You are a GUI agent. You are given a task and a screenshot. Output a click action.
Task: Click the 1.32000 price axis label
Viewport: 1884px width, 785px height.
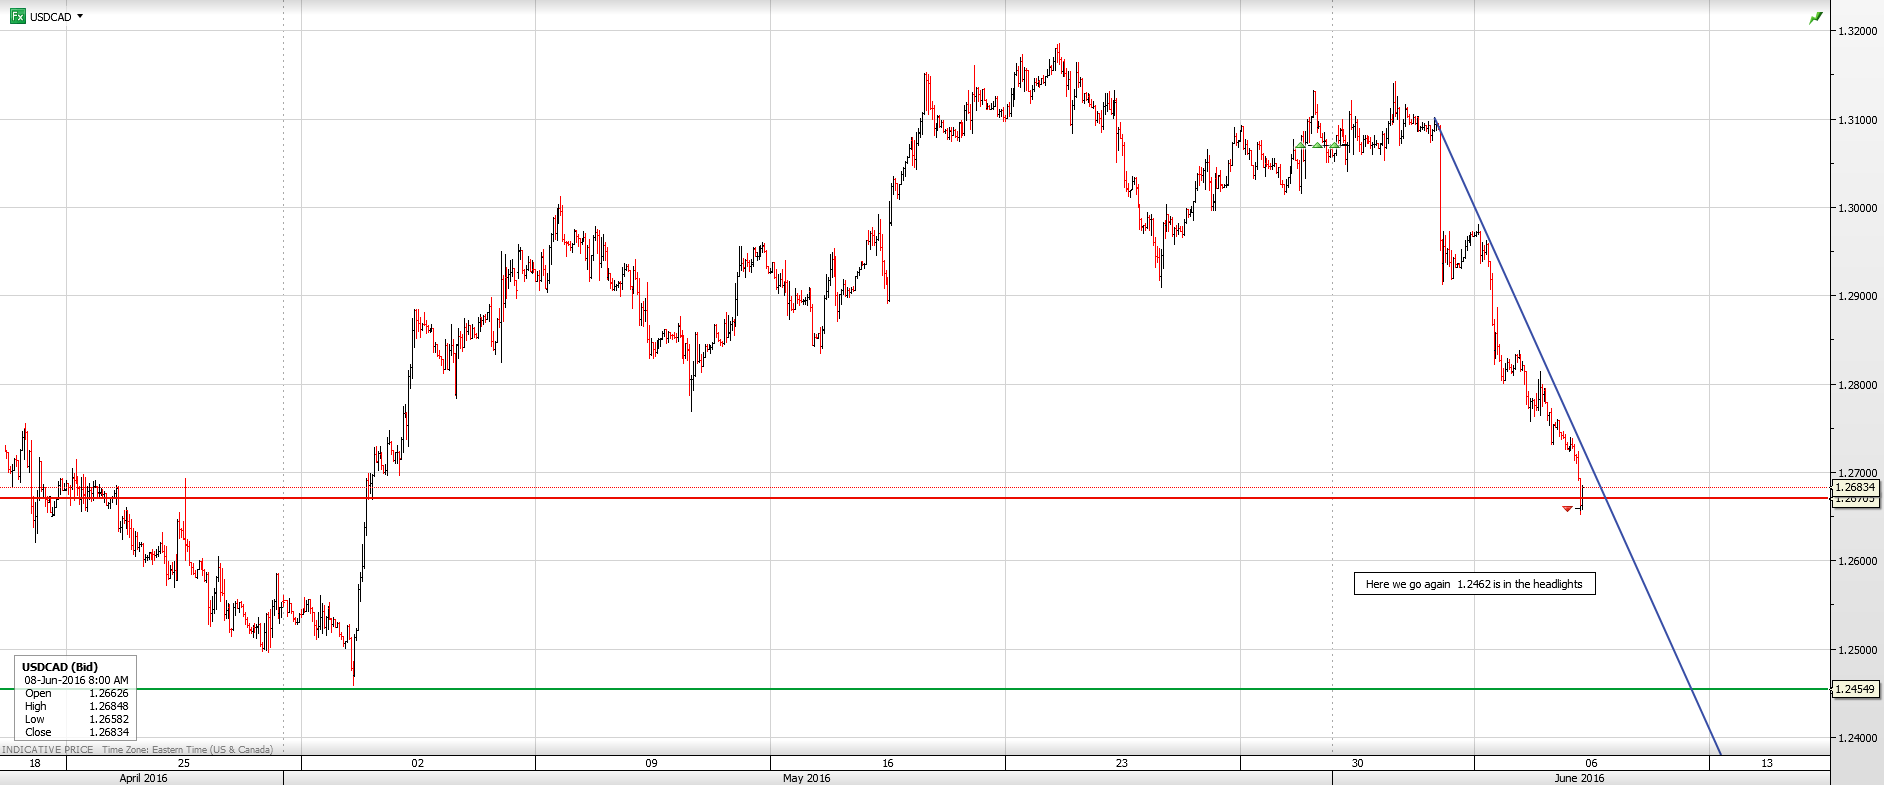pyautogui.click(x=1857, y=31)
